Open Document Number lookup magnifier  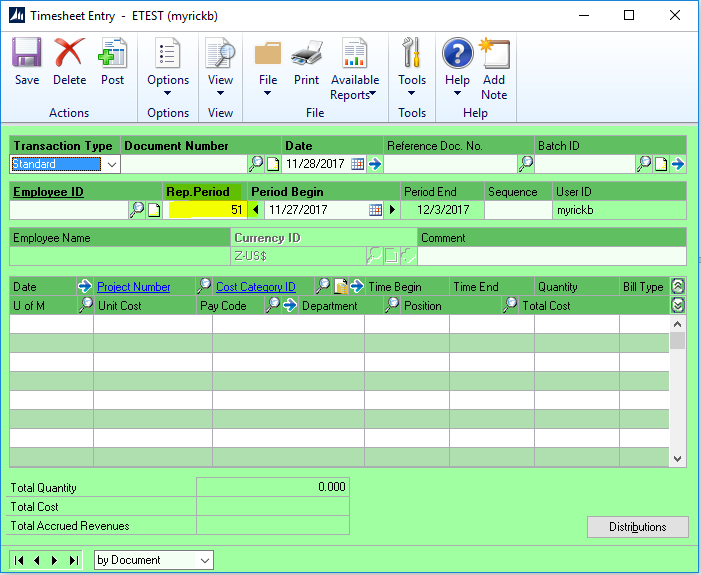click(256, 164)
